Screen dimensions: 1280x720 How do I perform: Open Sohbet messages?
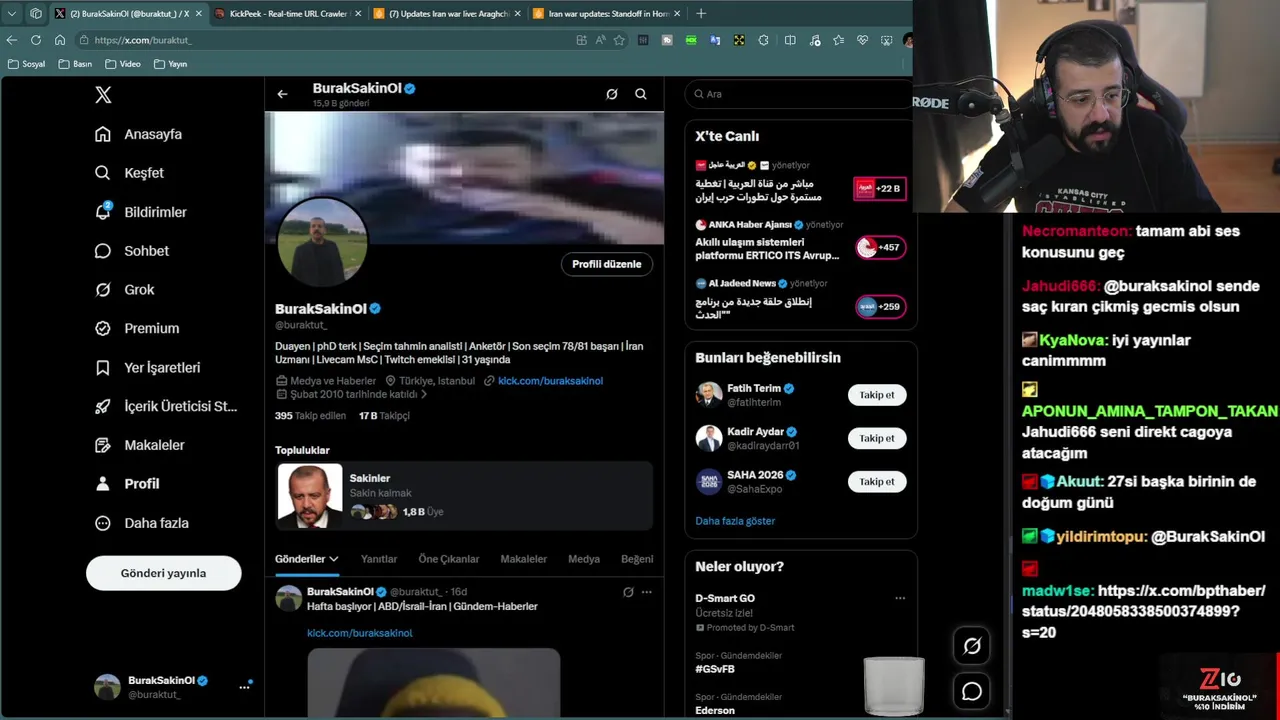tap(132, 251)
